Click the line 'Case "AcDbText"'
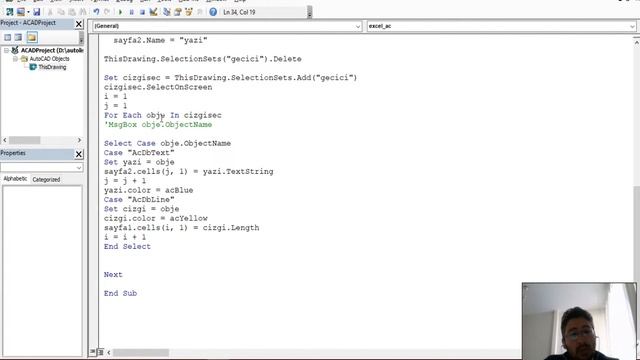This screenshot has width=640, height=360. click(139, 153)
